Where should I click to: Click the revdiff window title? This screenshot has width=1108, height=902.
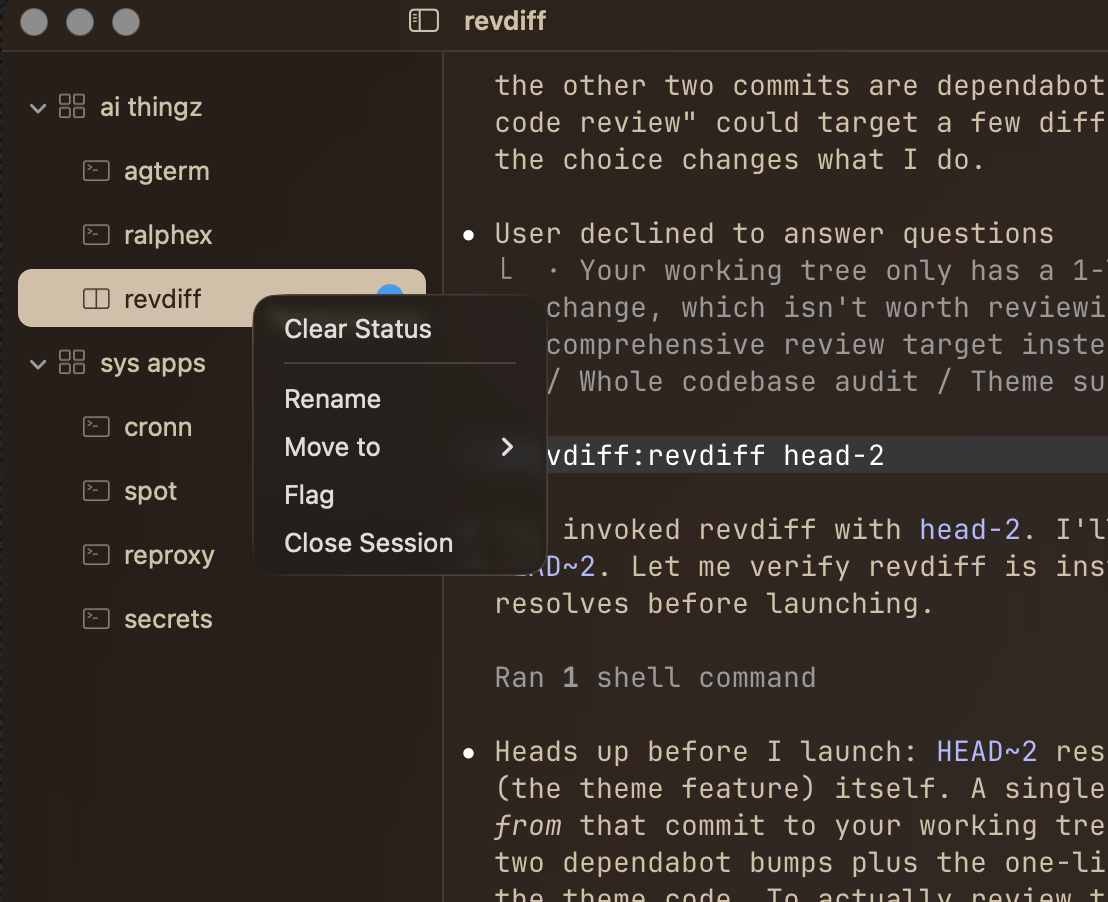(505, 21)
